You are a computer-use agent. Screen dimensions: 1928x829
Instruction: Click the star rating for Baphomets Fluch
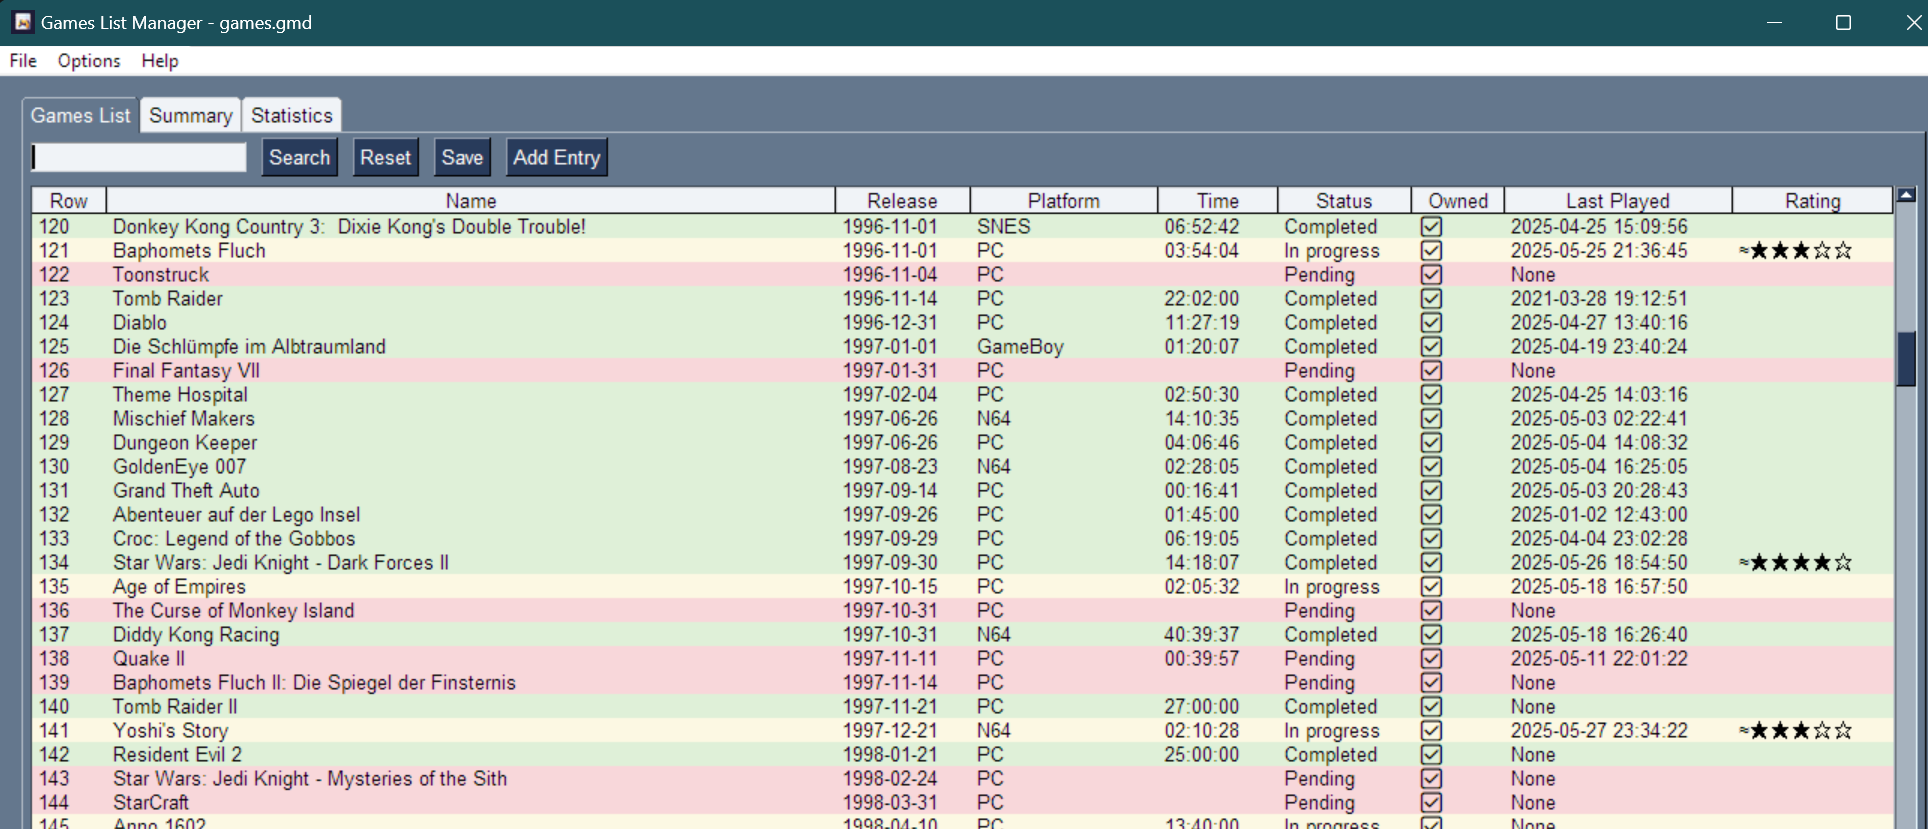(x=1795, y=251)
